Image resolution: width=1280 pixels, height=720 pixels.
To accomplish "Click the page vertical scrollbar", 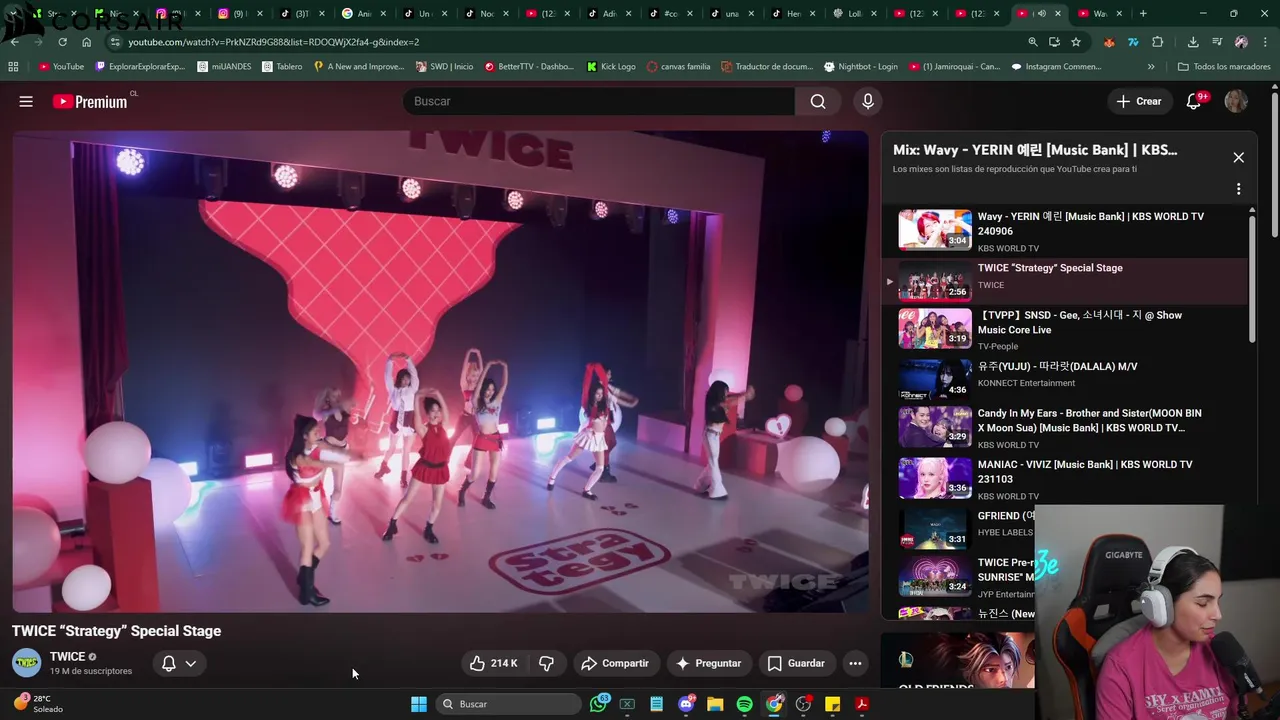I will pyautogui.click(x=1274, y=165).
